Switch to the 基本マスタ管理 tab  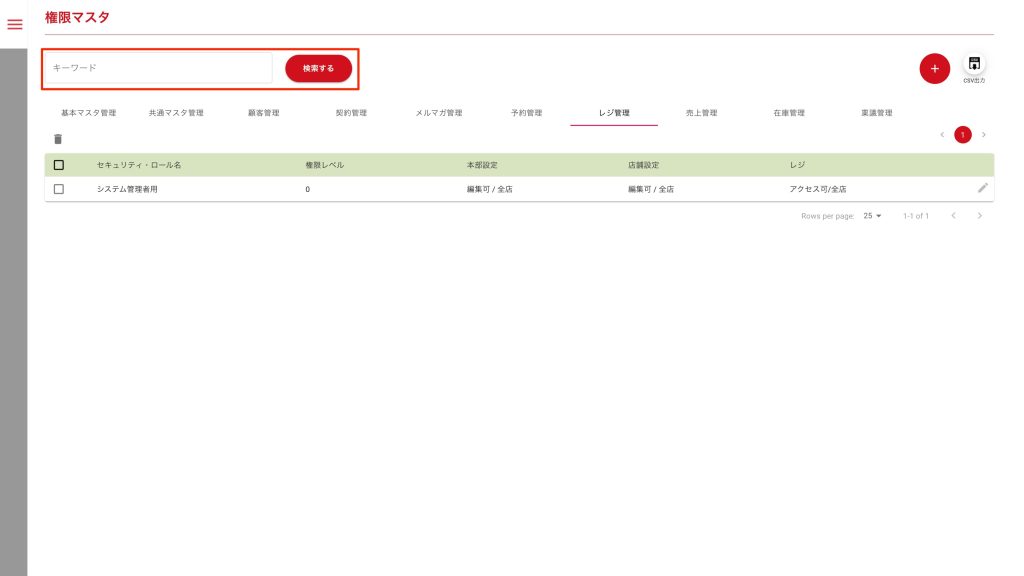(x=89, y=113)
